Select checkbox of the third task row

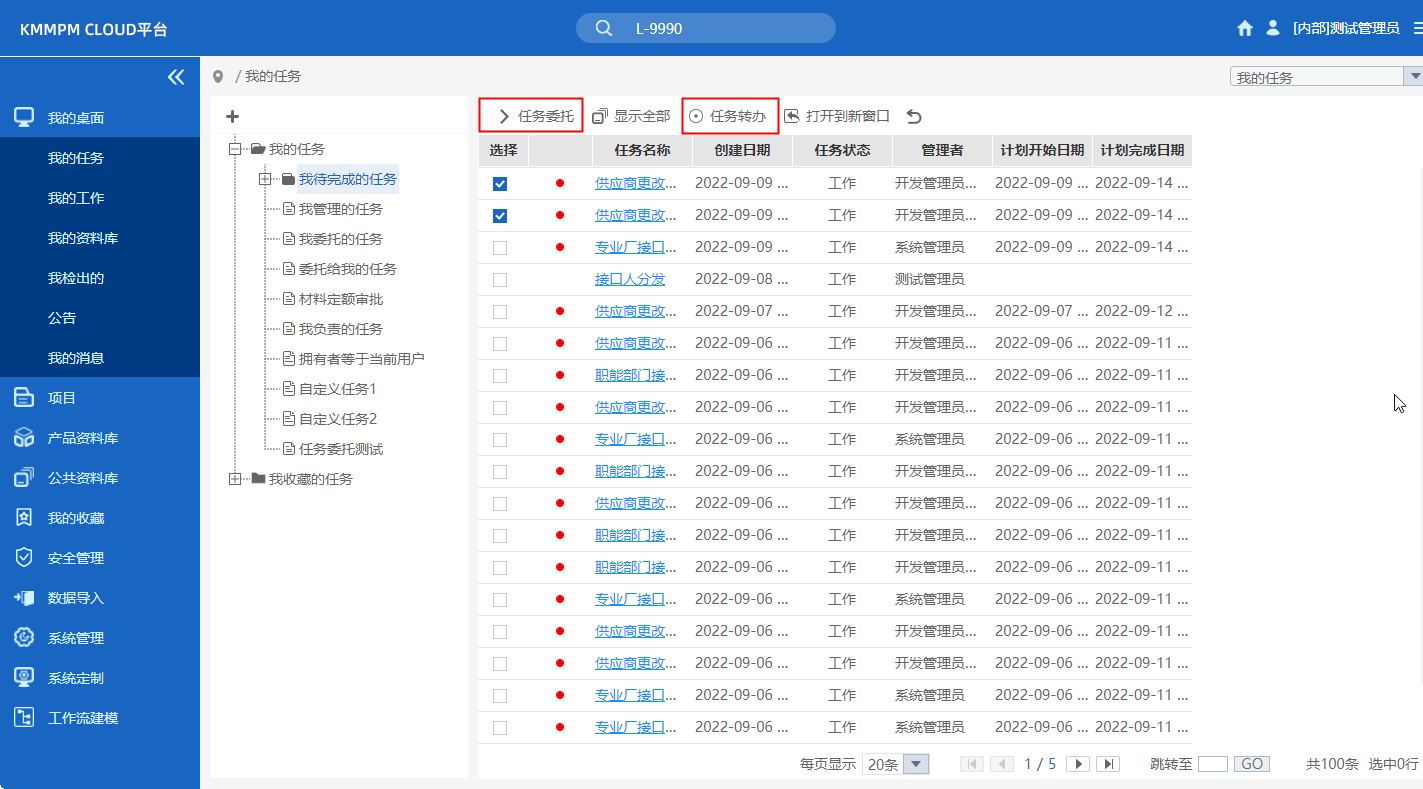[499, 247]
